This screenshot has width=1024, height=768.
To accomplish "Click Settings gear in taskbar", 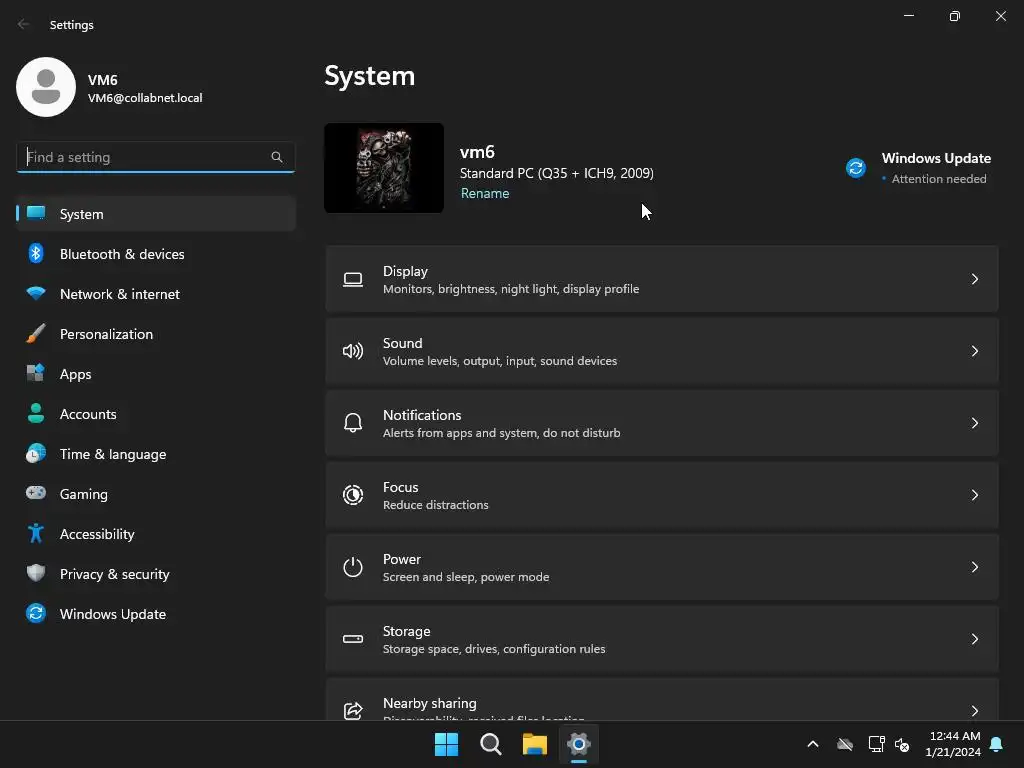I will [x=579, y=744].
